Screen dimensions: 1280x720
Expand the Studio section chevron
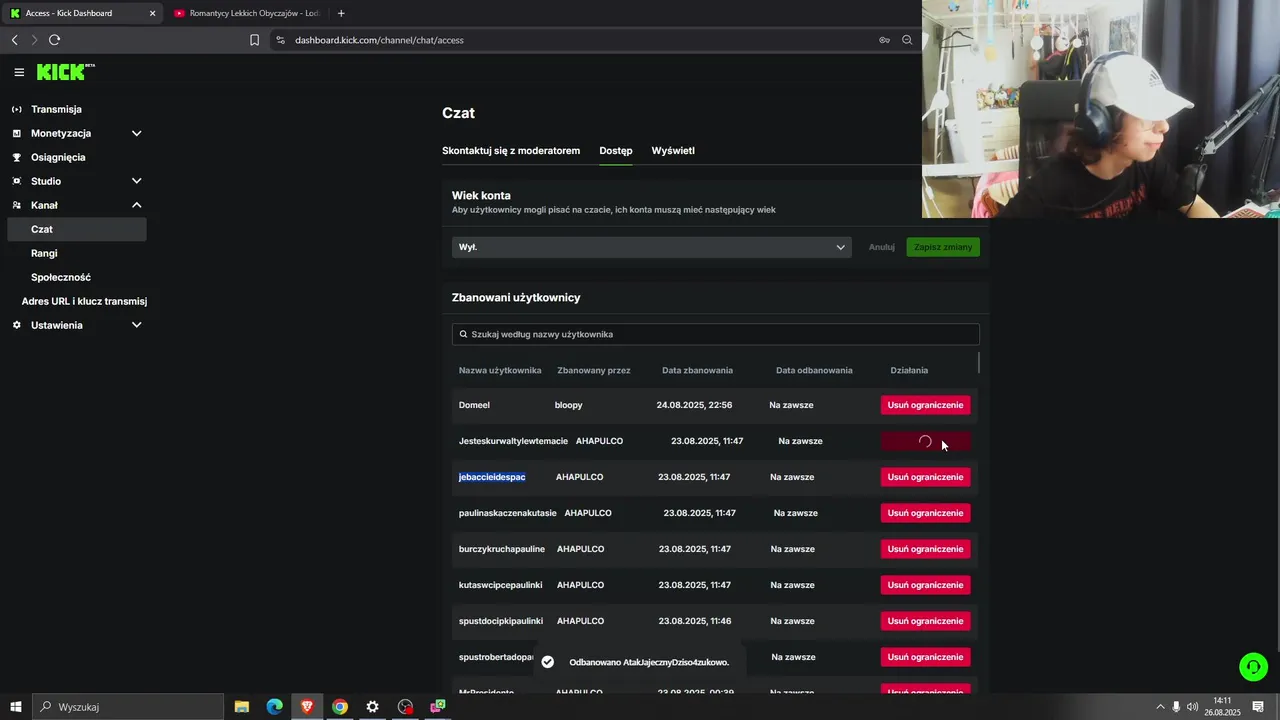tap(137, 181)
